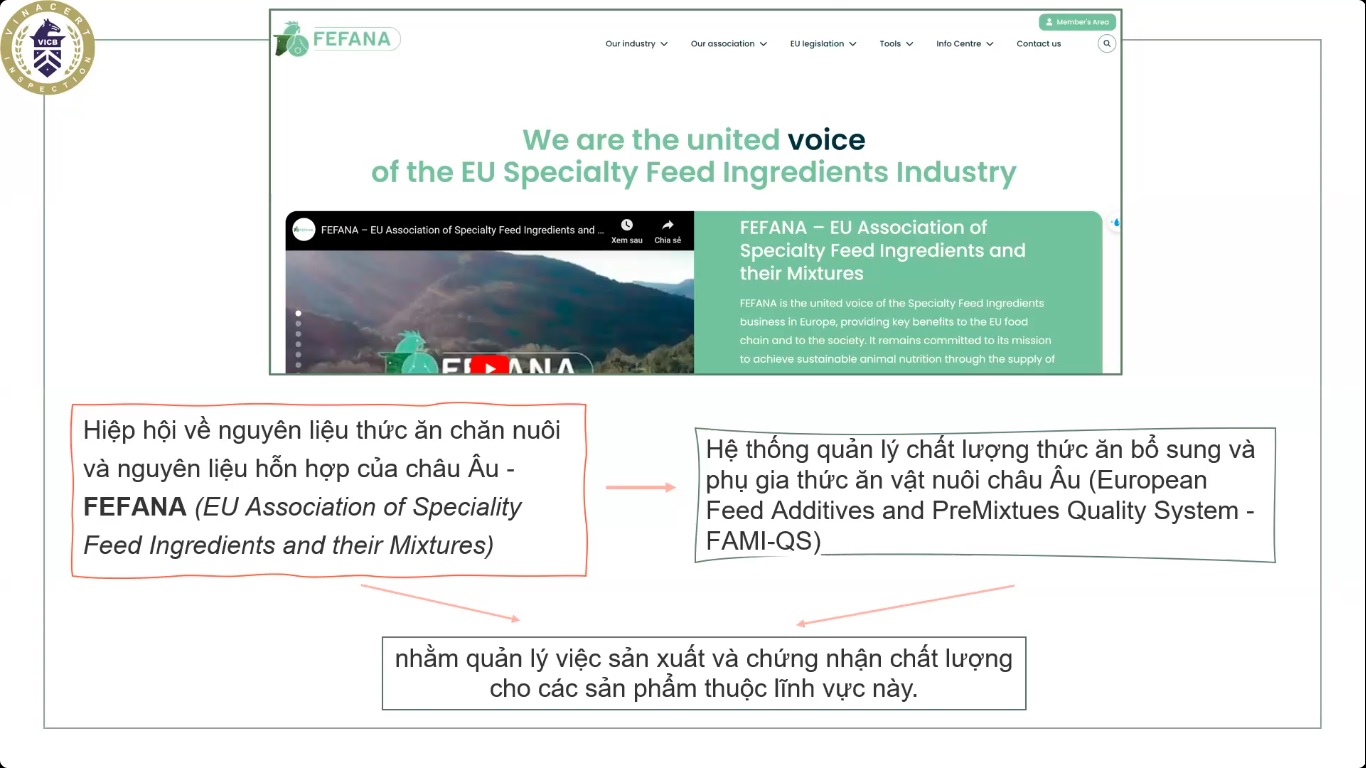Select the second carousel dot indicator
This screenshot has height=768, width=1366.
[x=298, y=324]
